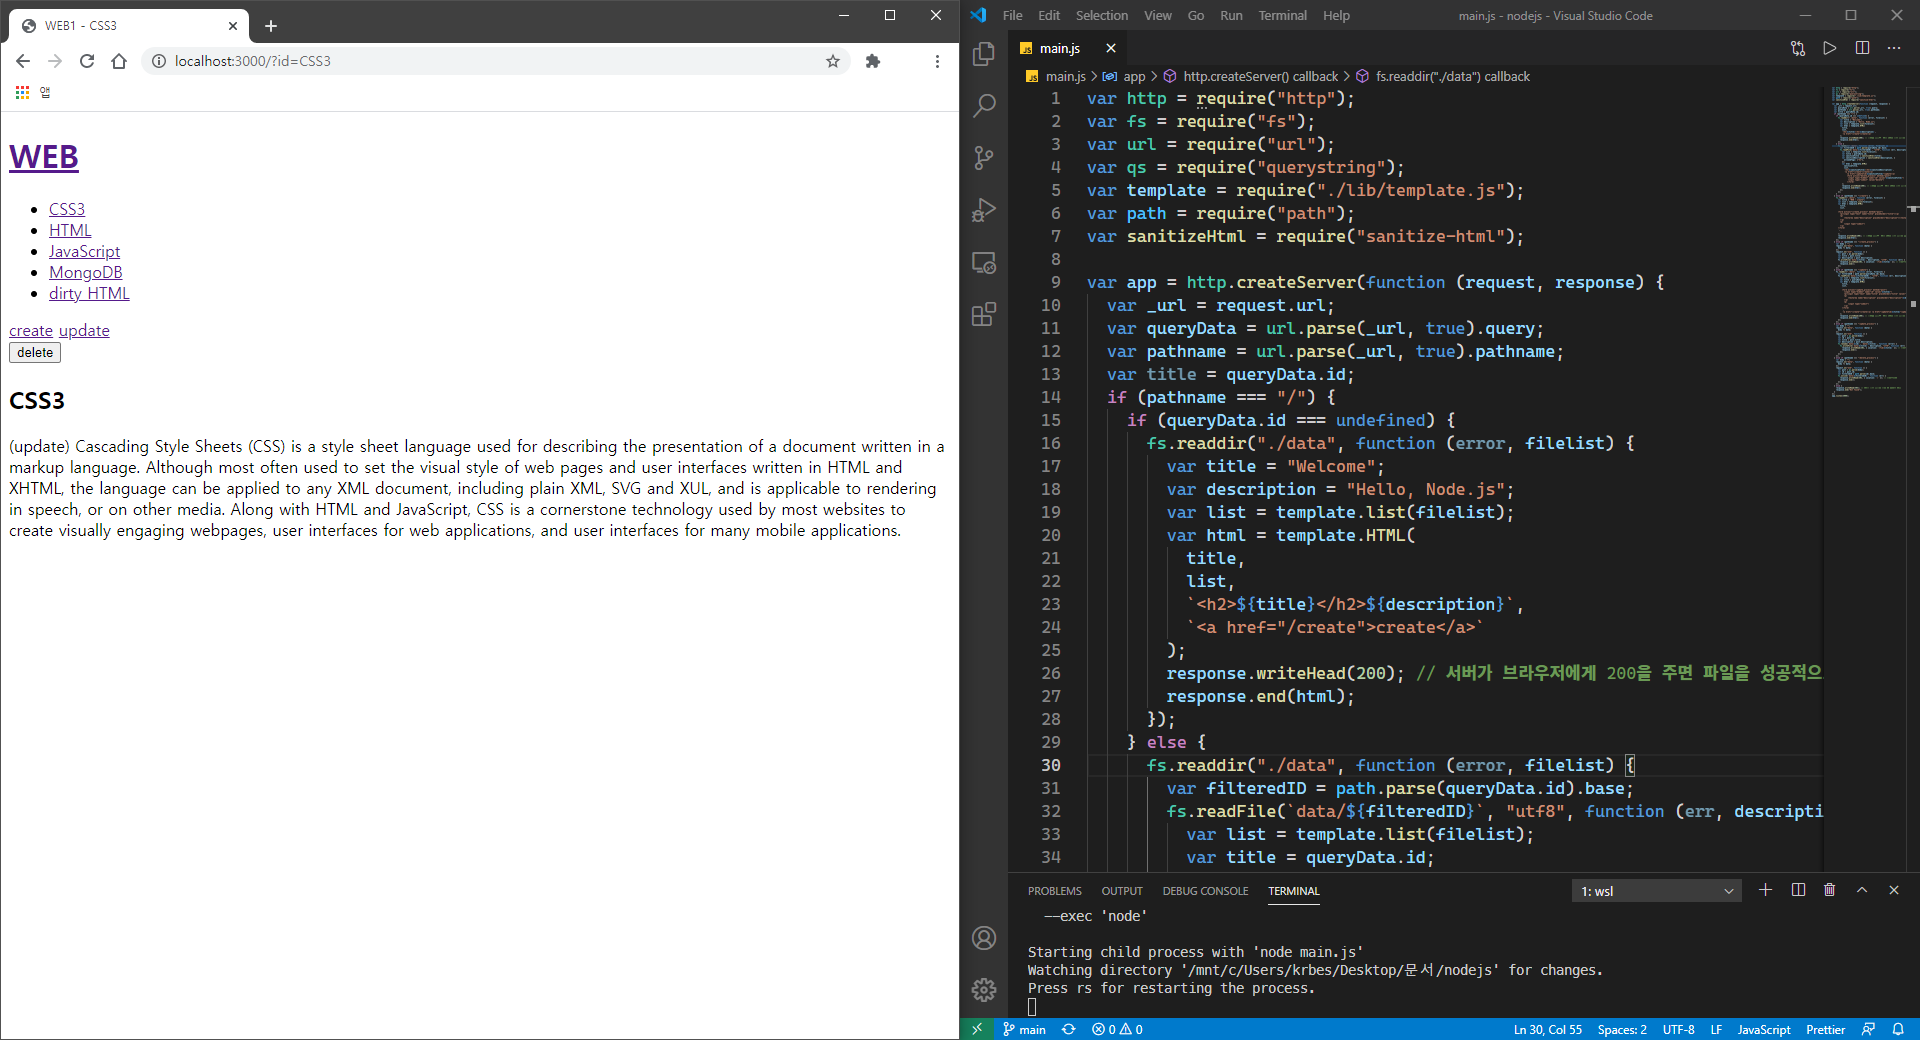
Task: Click the update link
Action: [x=84, y=330]
